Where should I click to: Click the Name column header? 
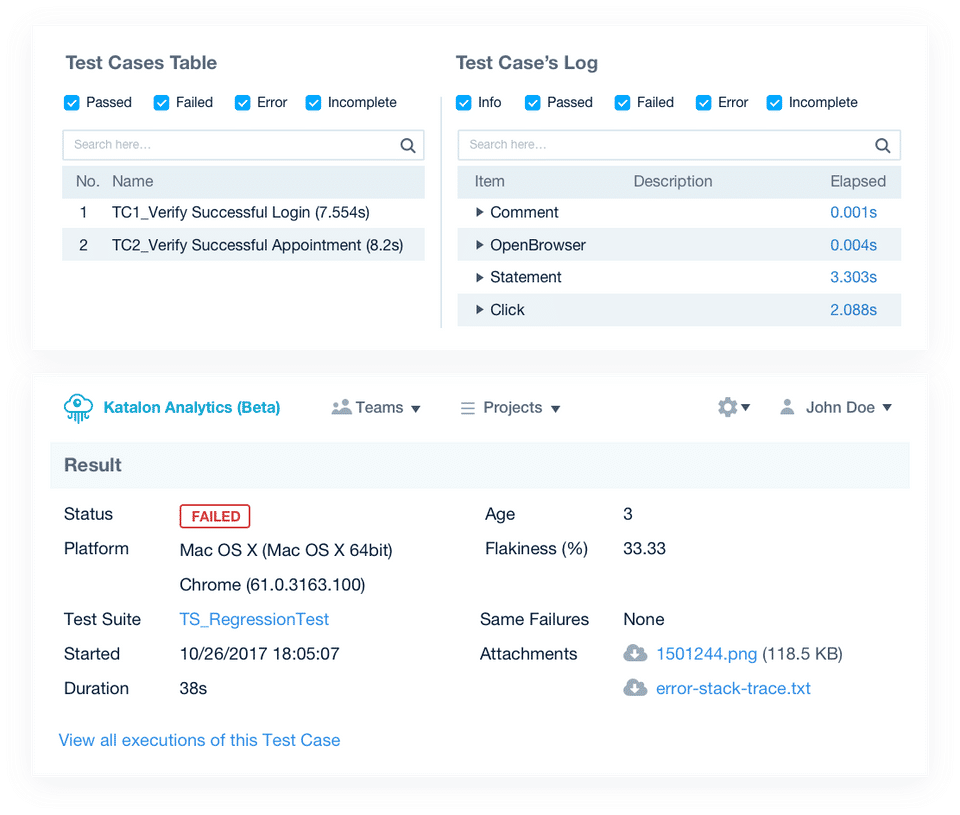click(x=132, y=181)
